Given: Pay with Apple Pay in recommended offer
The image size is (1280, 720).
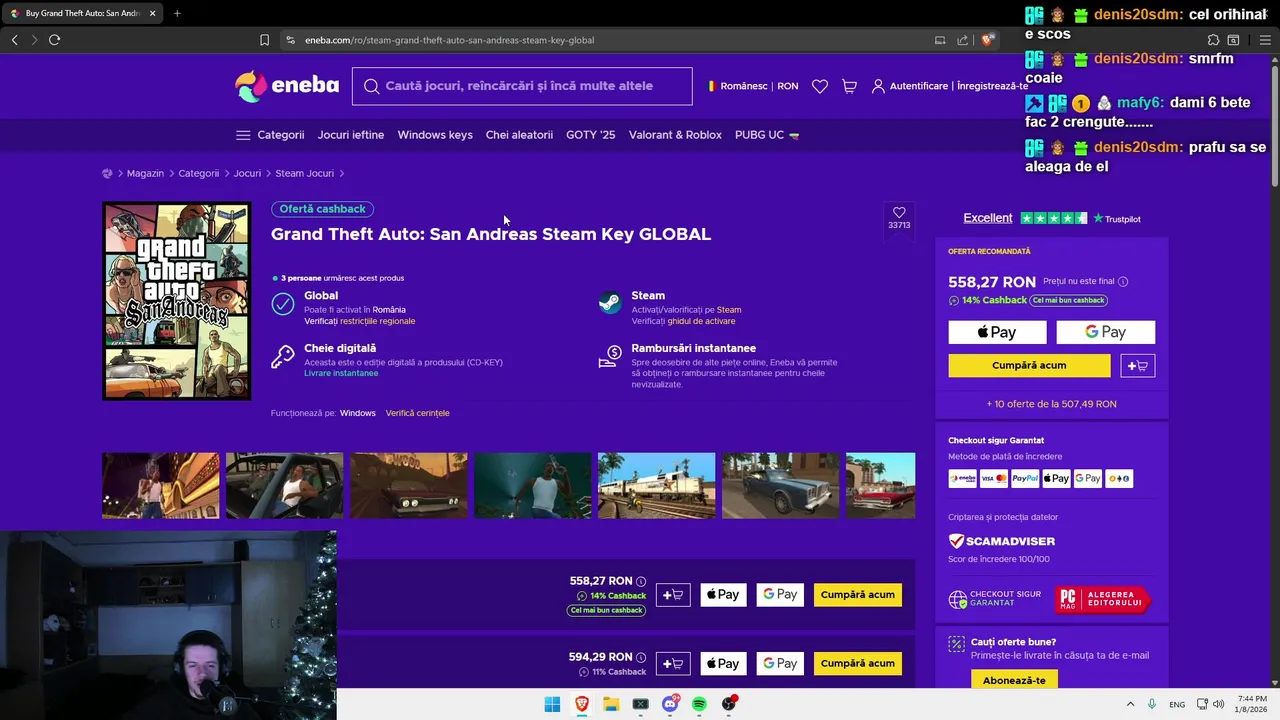Looking at the screenshot, I should [x=997, y=332].
